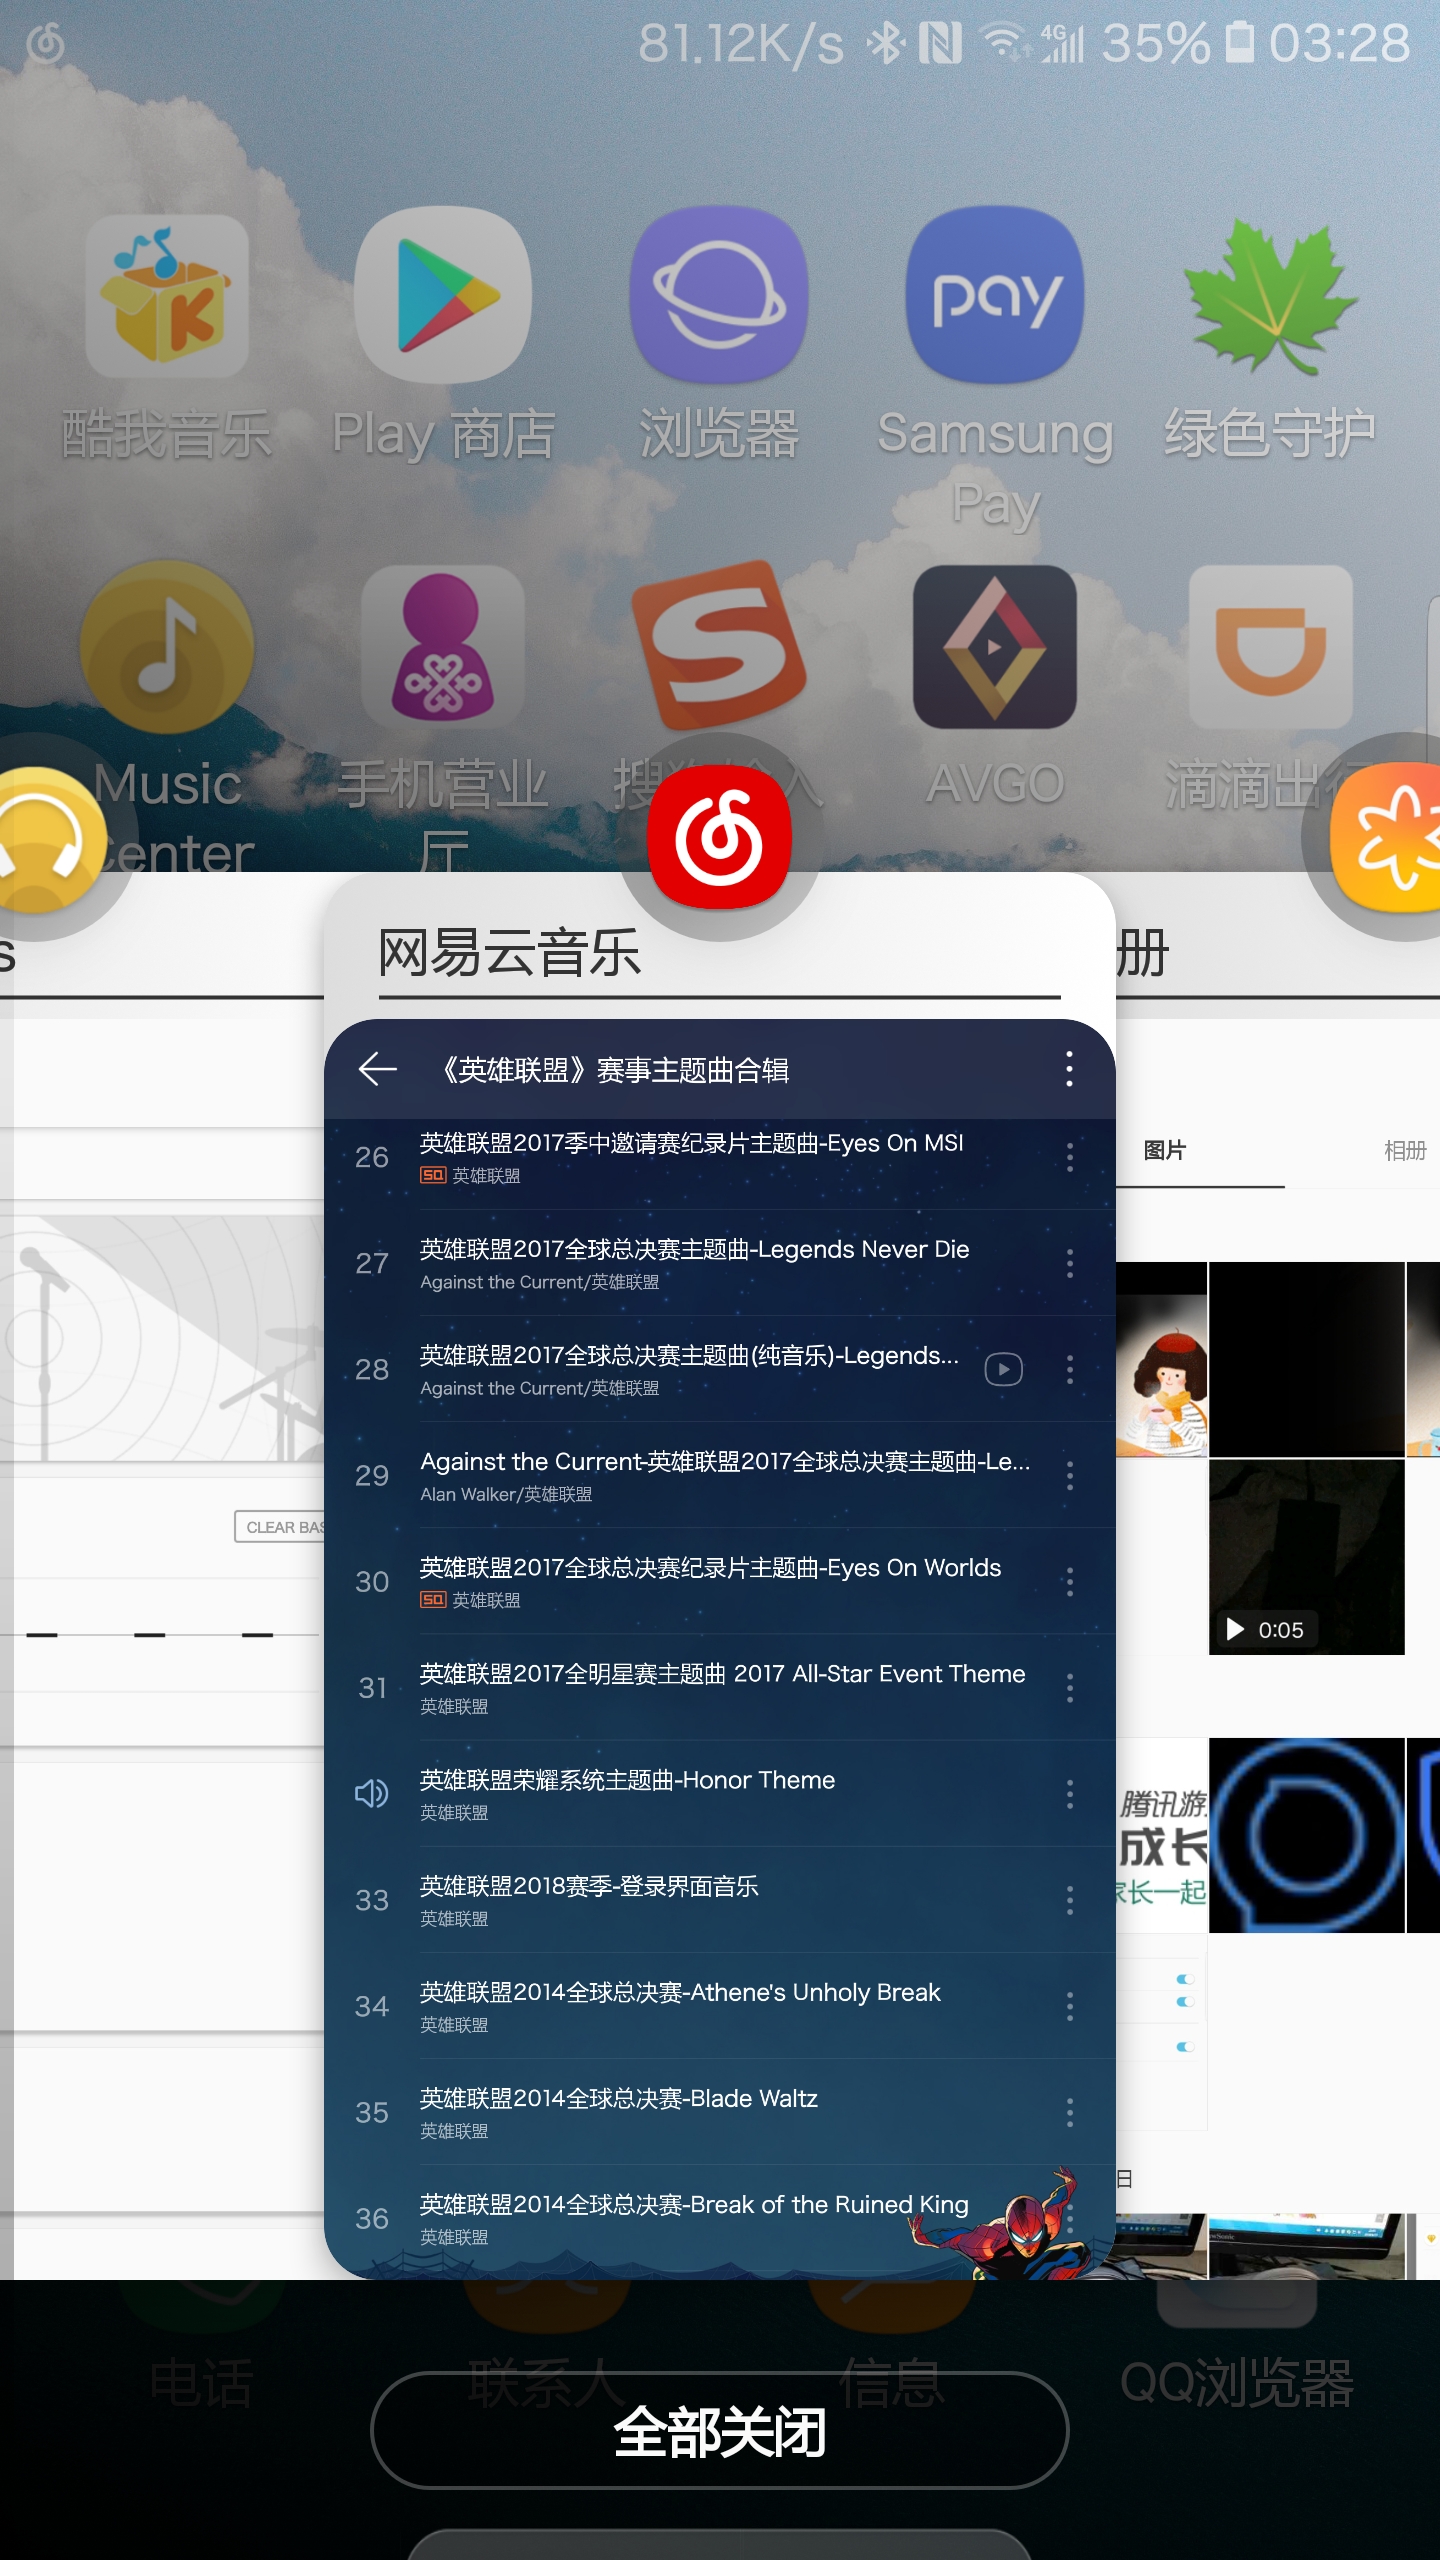Play the music video for song 28
Screen dimensions: 1440x2560
pos(1003,1369)
